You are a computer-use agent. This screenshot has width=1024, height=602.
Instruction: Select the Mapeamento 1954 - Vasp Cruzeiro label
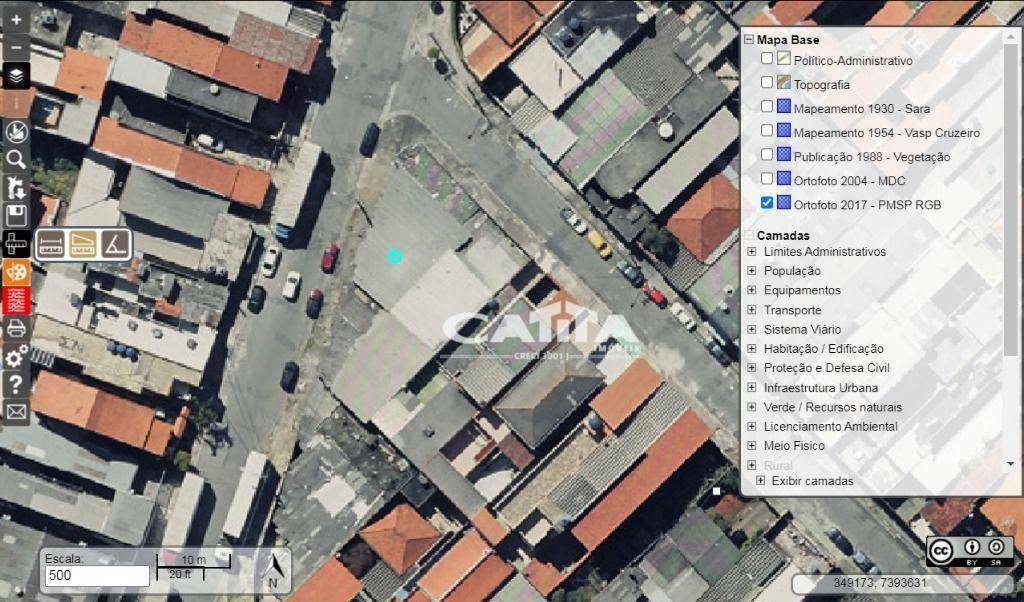(887, 133)
